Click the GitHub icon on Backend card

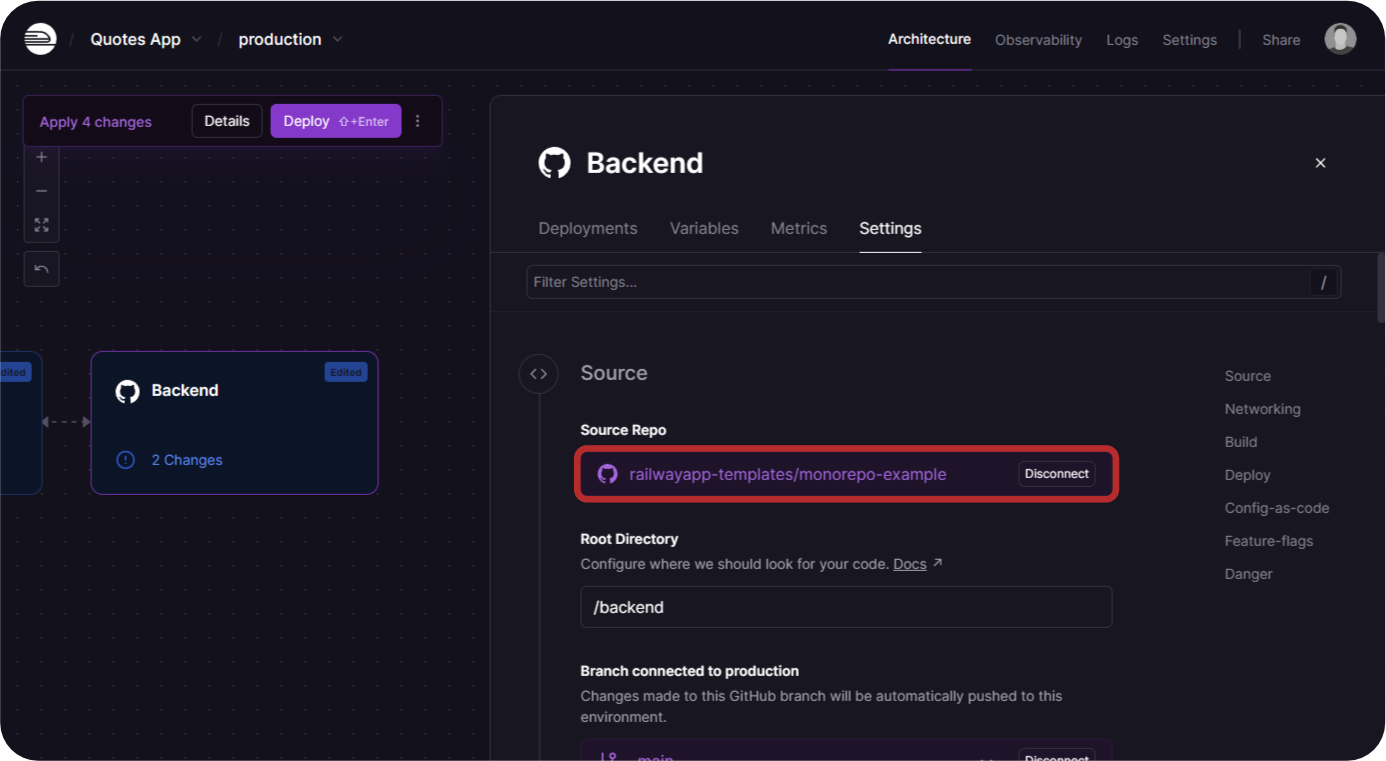pyautogui.click(x=127, y=391)
